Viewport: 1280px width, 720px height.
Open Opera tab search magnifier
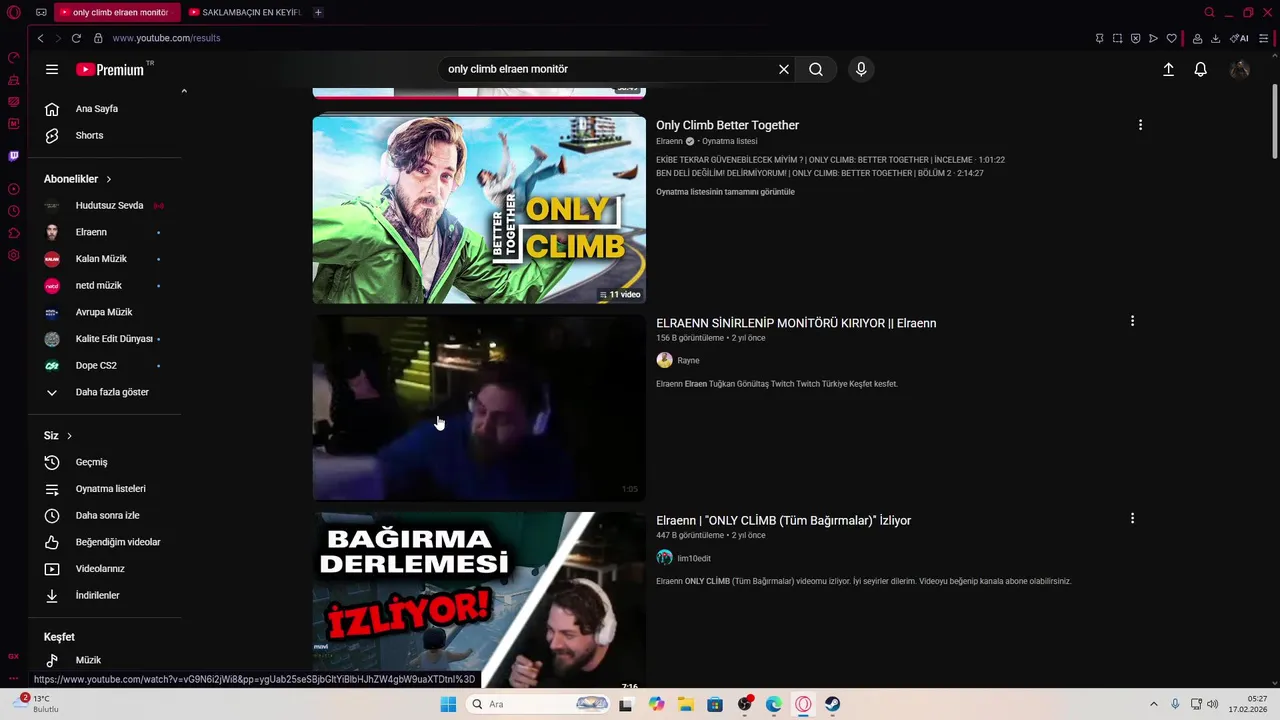click(x=1209, y=12)
